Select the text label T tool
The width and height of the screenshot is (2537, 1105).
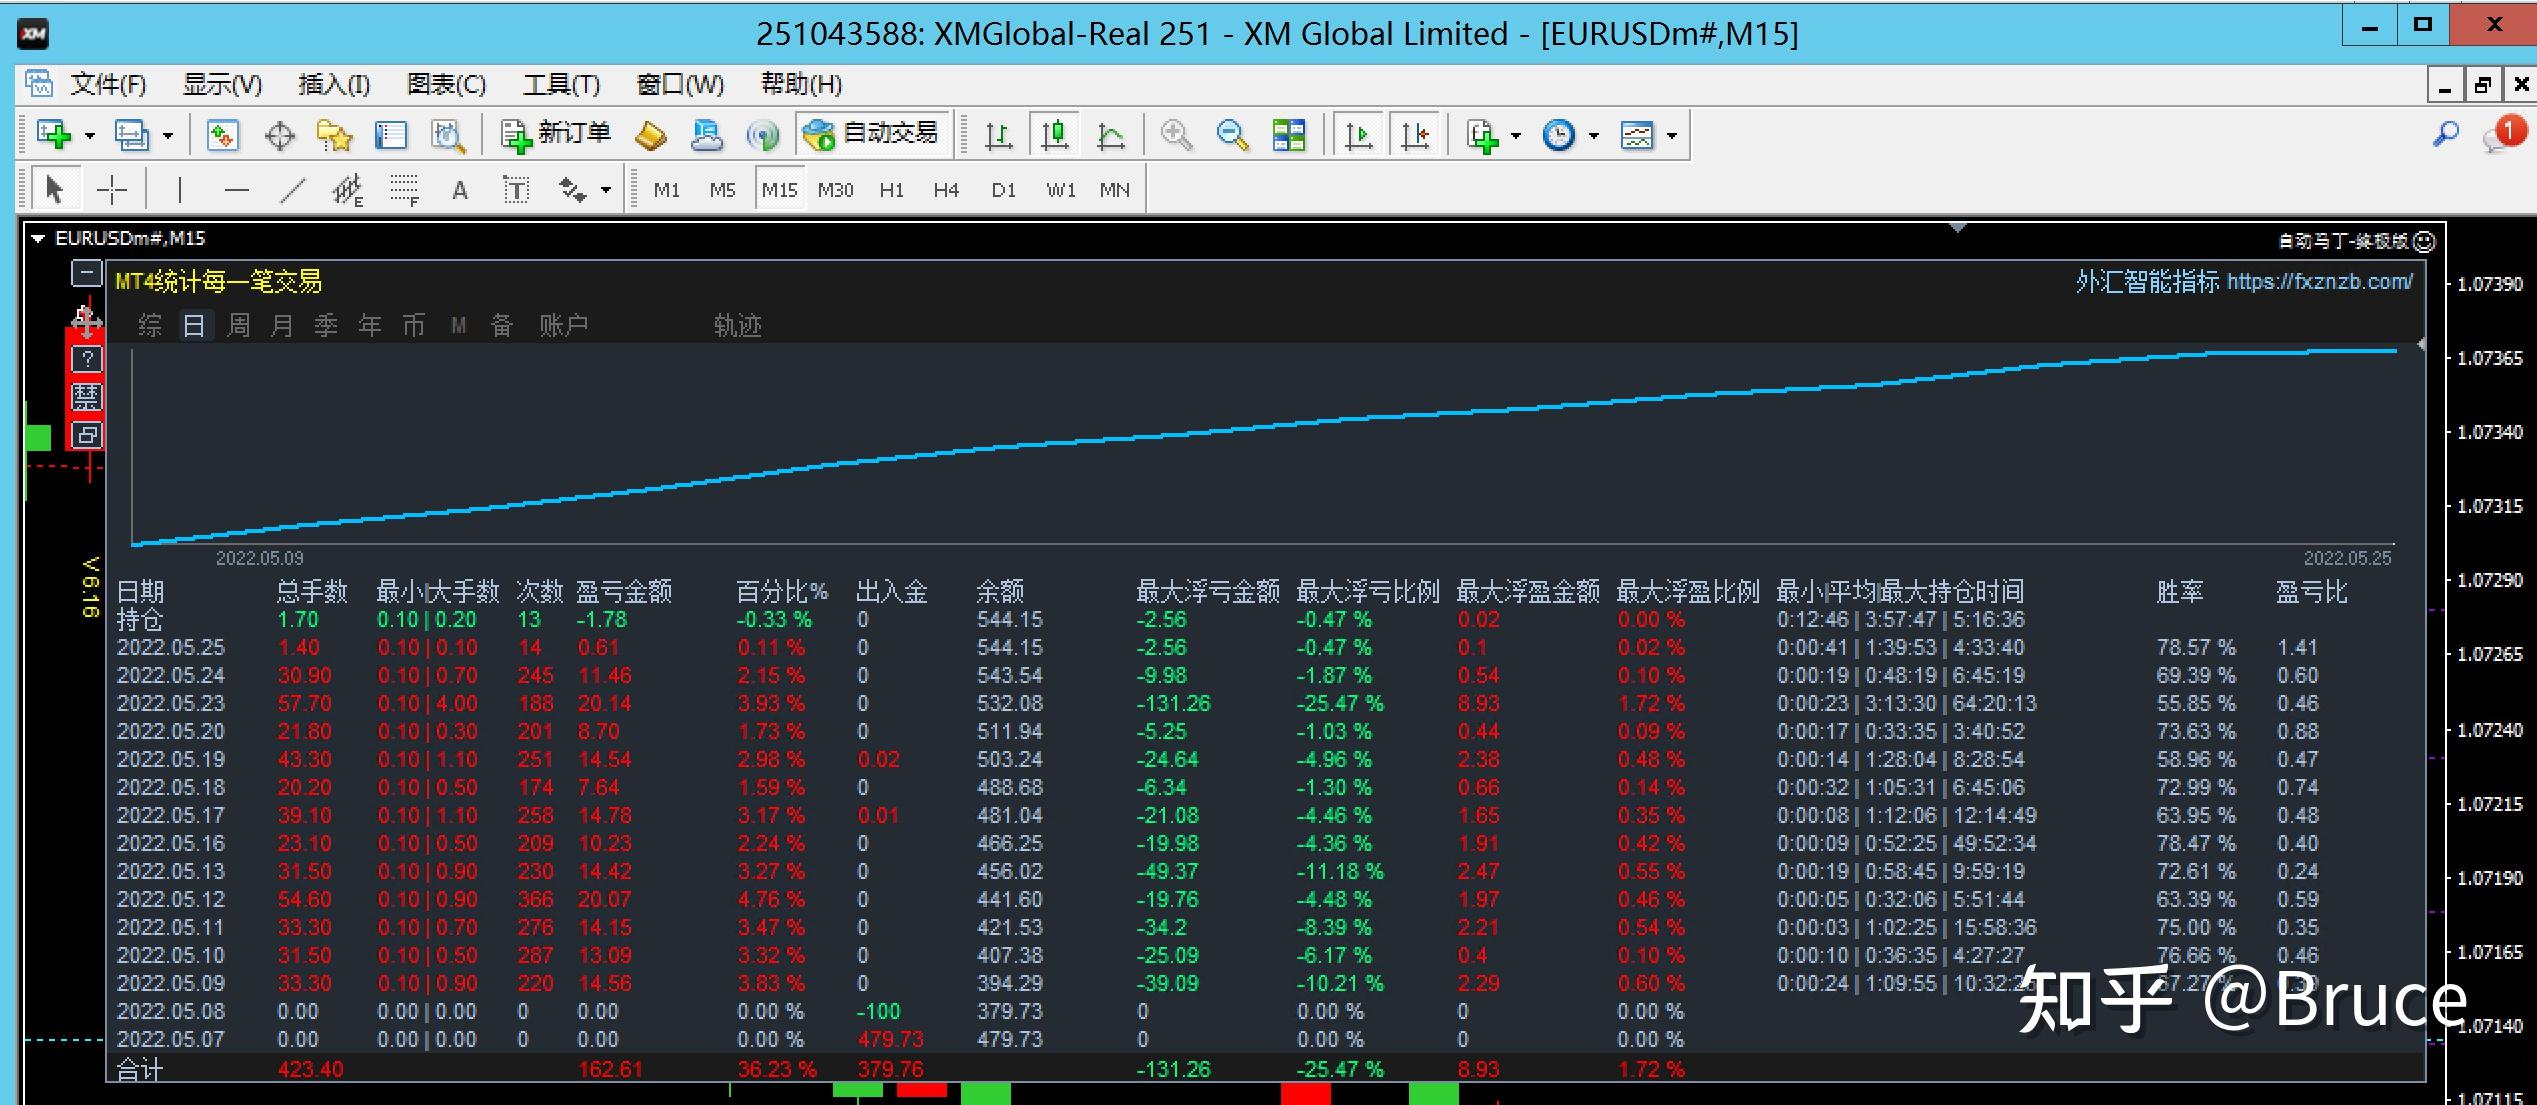point(516,190)
